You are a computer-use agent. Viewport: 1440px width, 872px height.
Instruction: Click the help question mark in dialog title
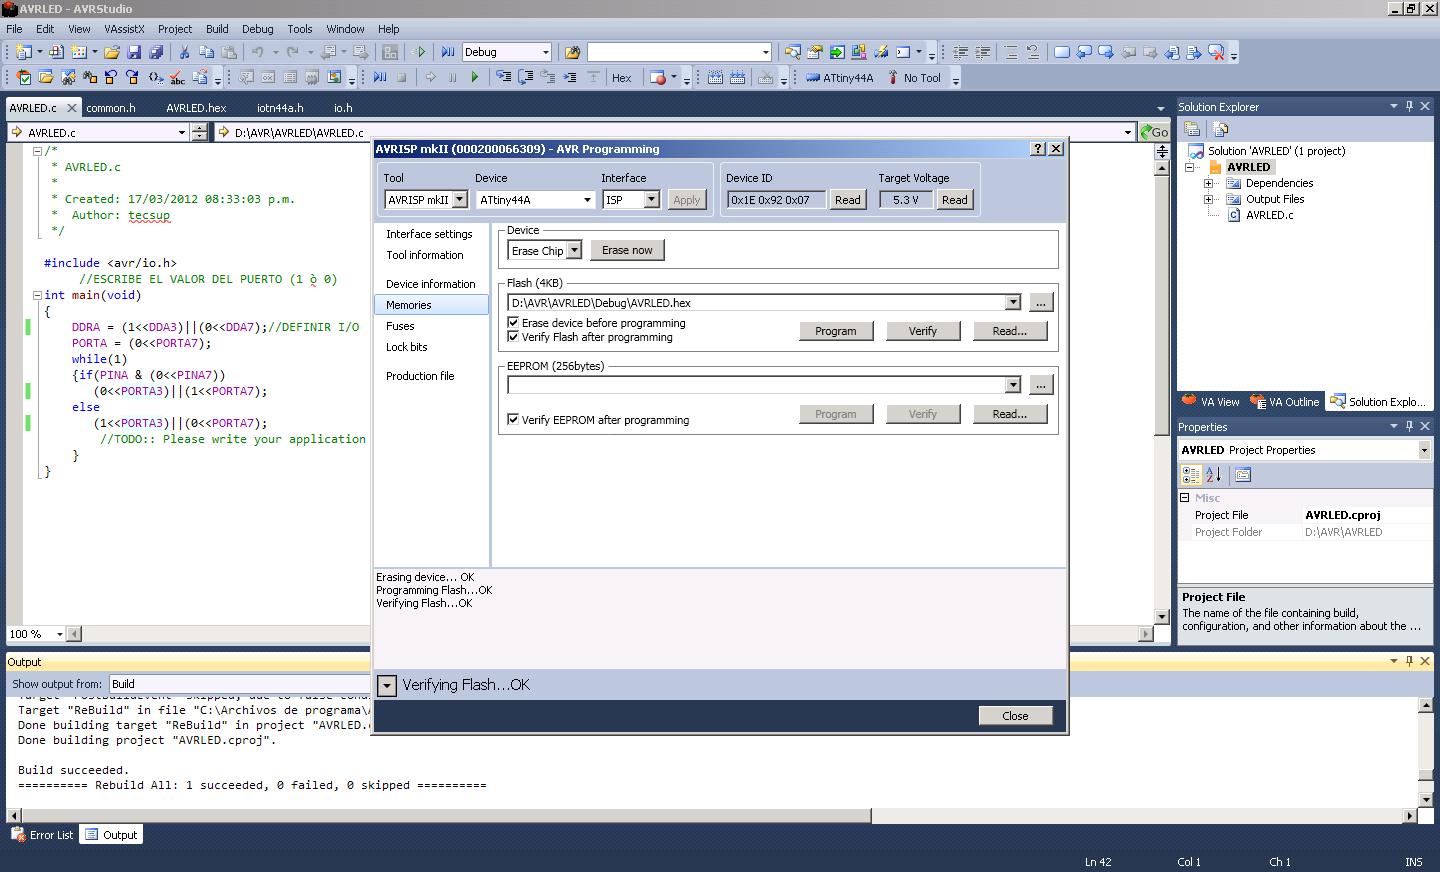click(x=1037, y=149)
